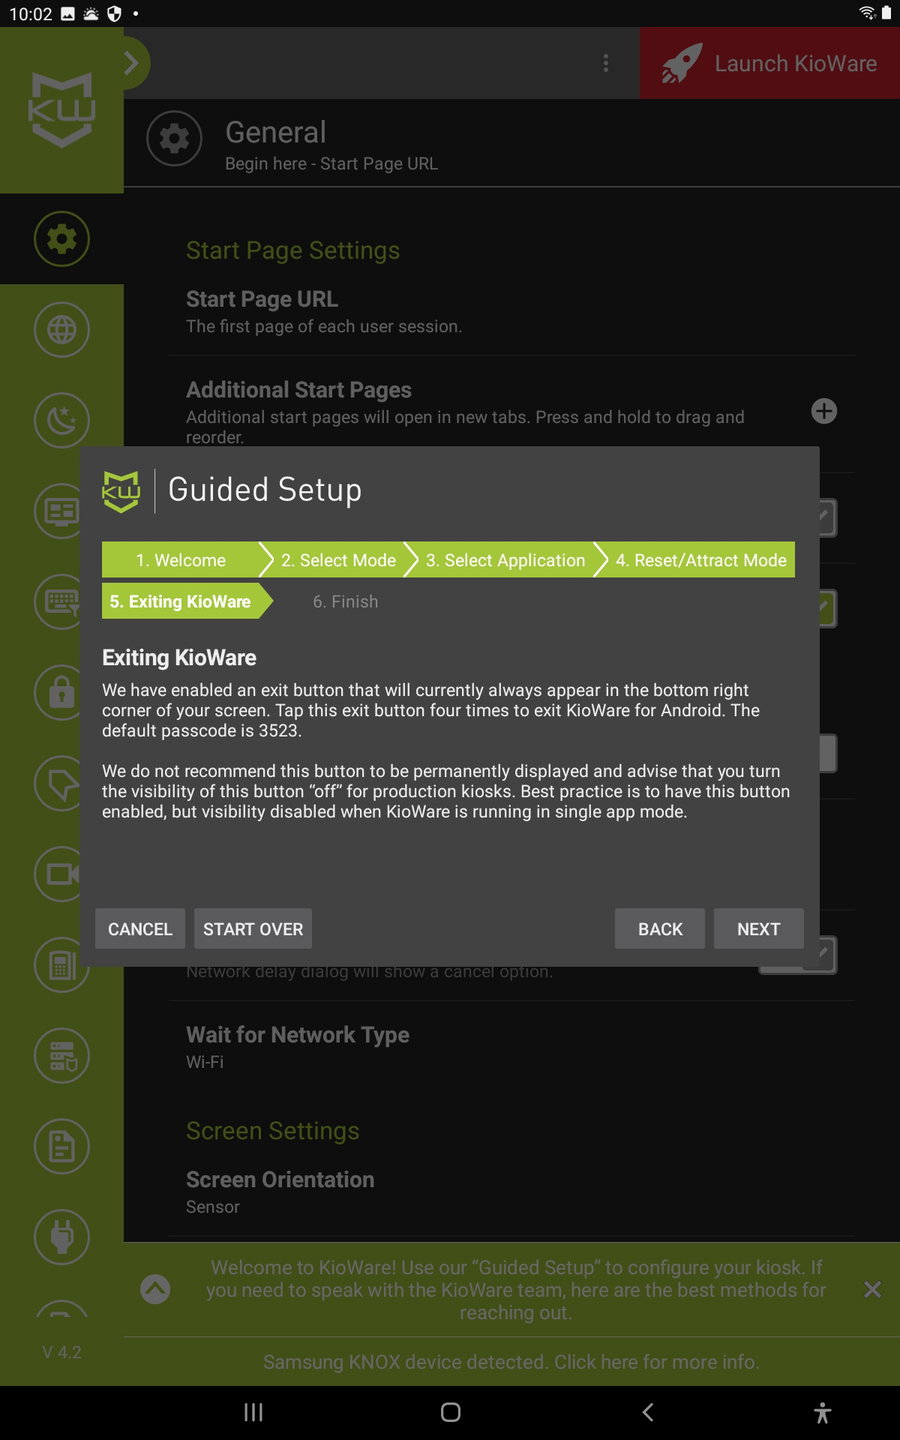Collapse the welcome banner using up chevron
This screenshot has width=900, height=1440.
(155, 1289)
